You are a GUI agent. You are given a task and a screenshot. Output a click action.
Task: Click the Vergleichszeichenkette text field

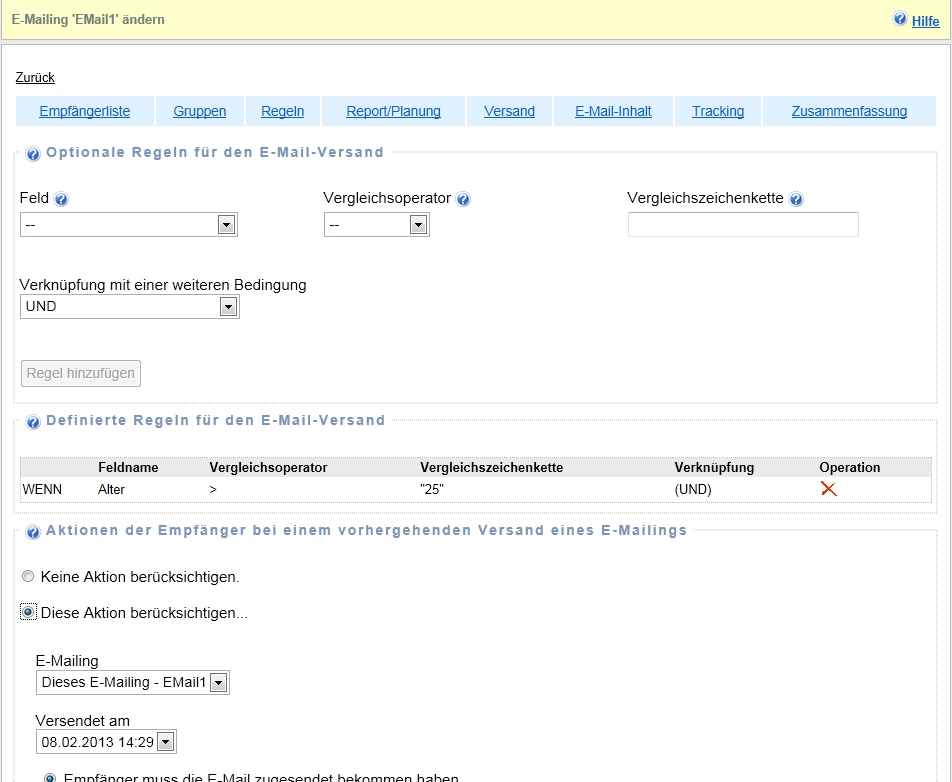742,225
